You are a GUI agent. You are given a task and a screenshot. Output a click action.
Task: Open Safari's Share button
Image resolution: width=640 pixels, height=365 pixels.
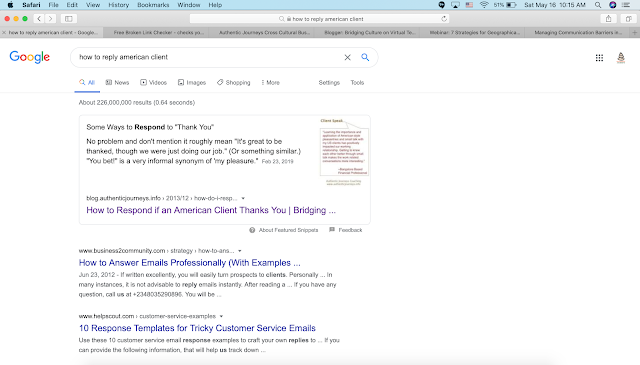point(609,19)
